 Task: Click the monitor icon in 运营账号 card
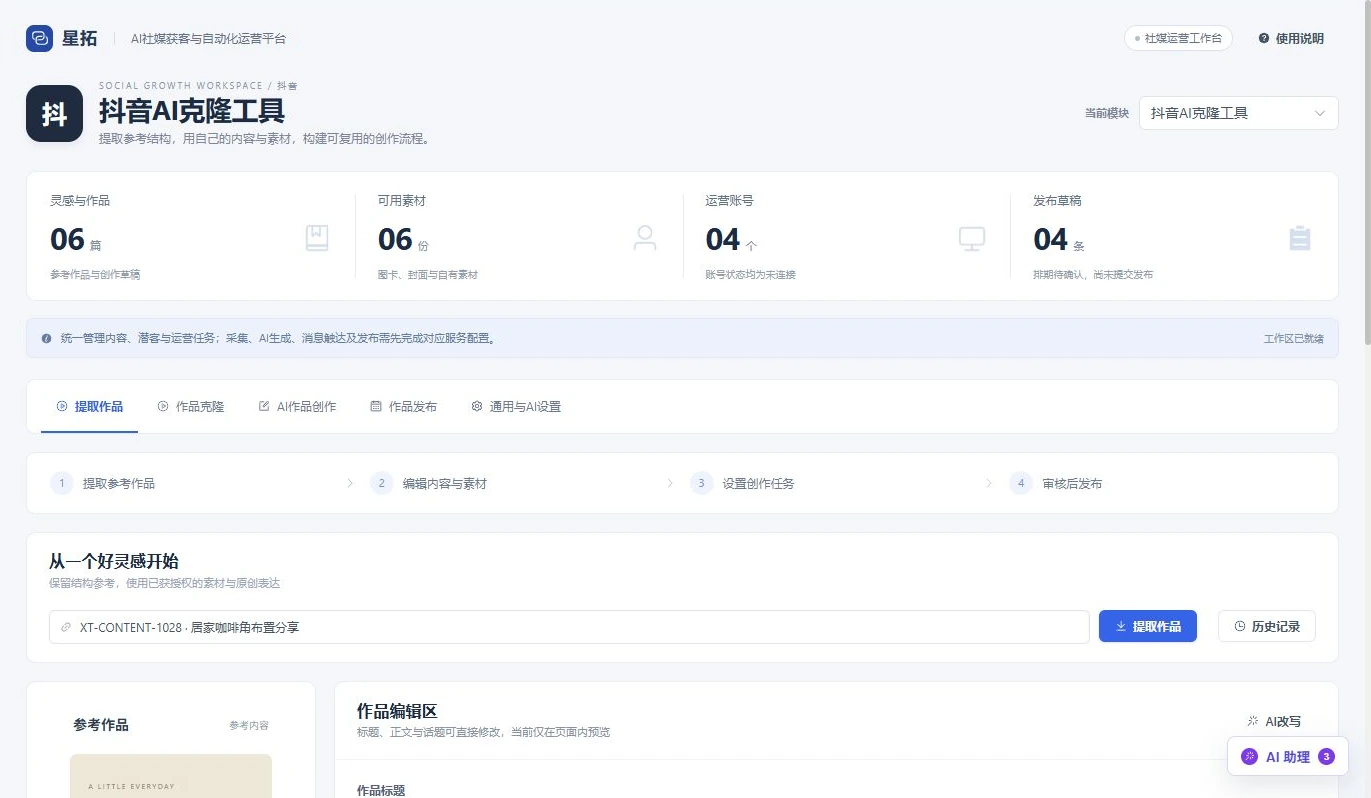[x=972, y=238]
